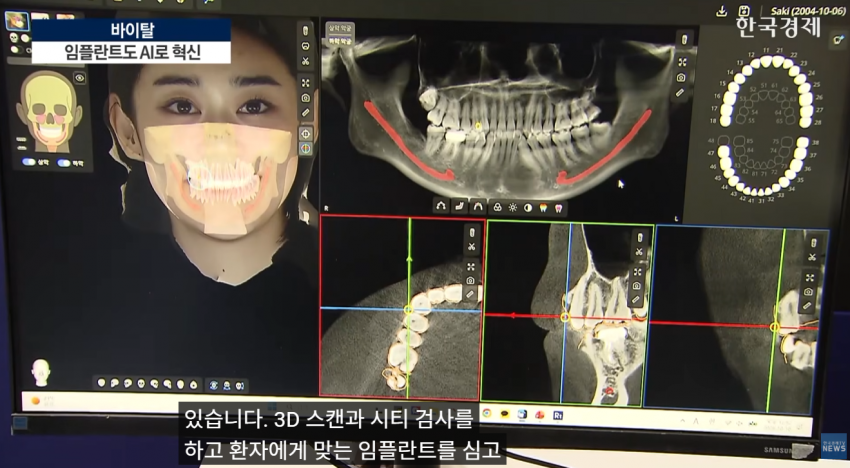Click the pink tooth icon under panorama
Screen dimensions: 850x468
click(558, 209)
